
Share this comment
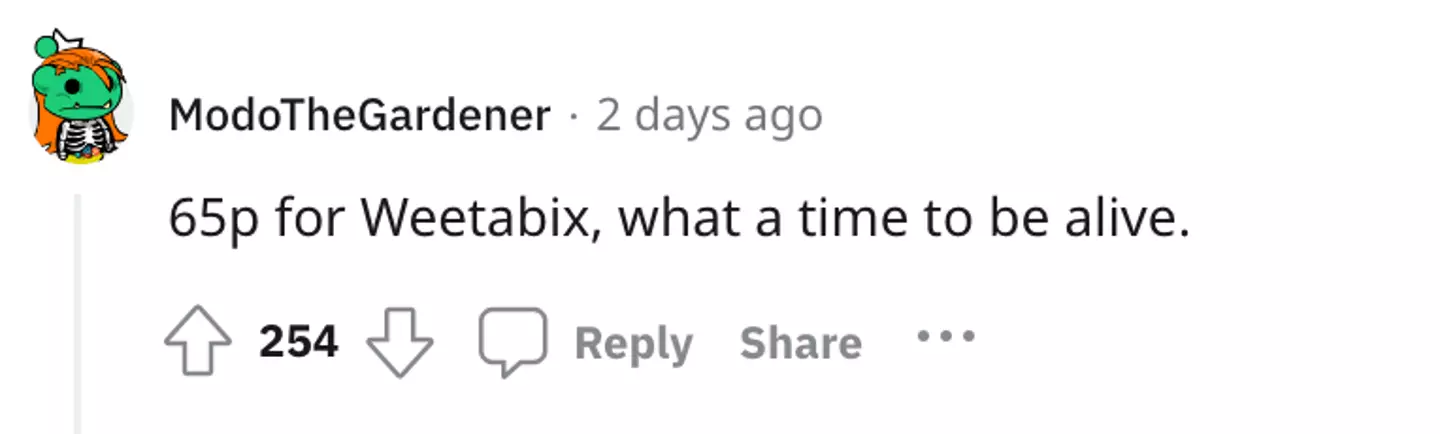800,344
